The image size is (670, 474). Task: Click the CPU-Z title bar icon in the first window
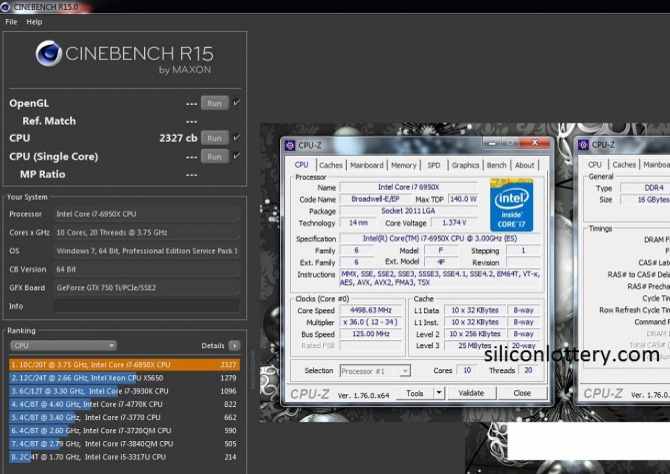(x=290, y=145)
